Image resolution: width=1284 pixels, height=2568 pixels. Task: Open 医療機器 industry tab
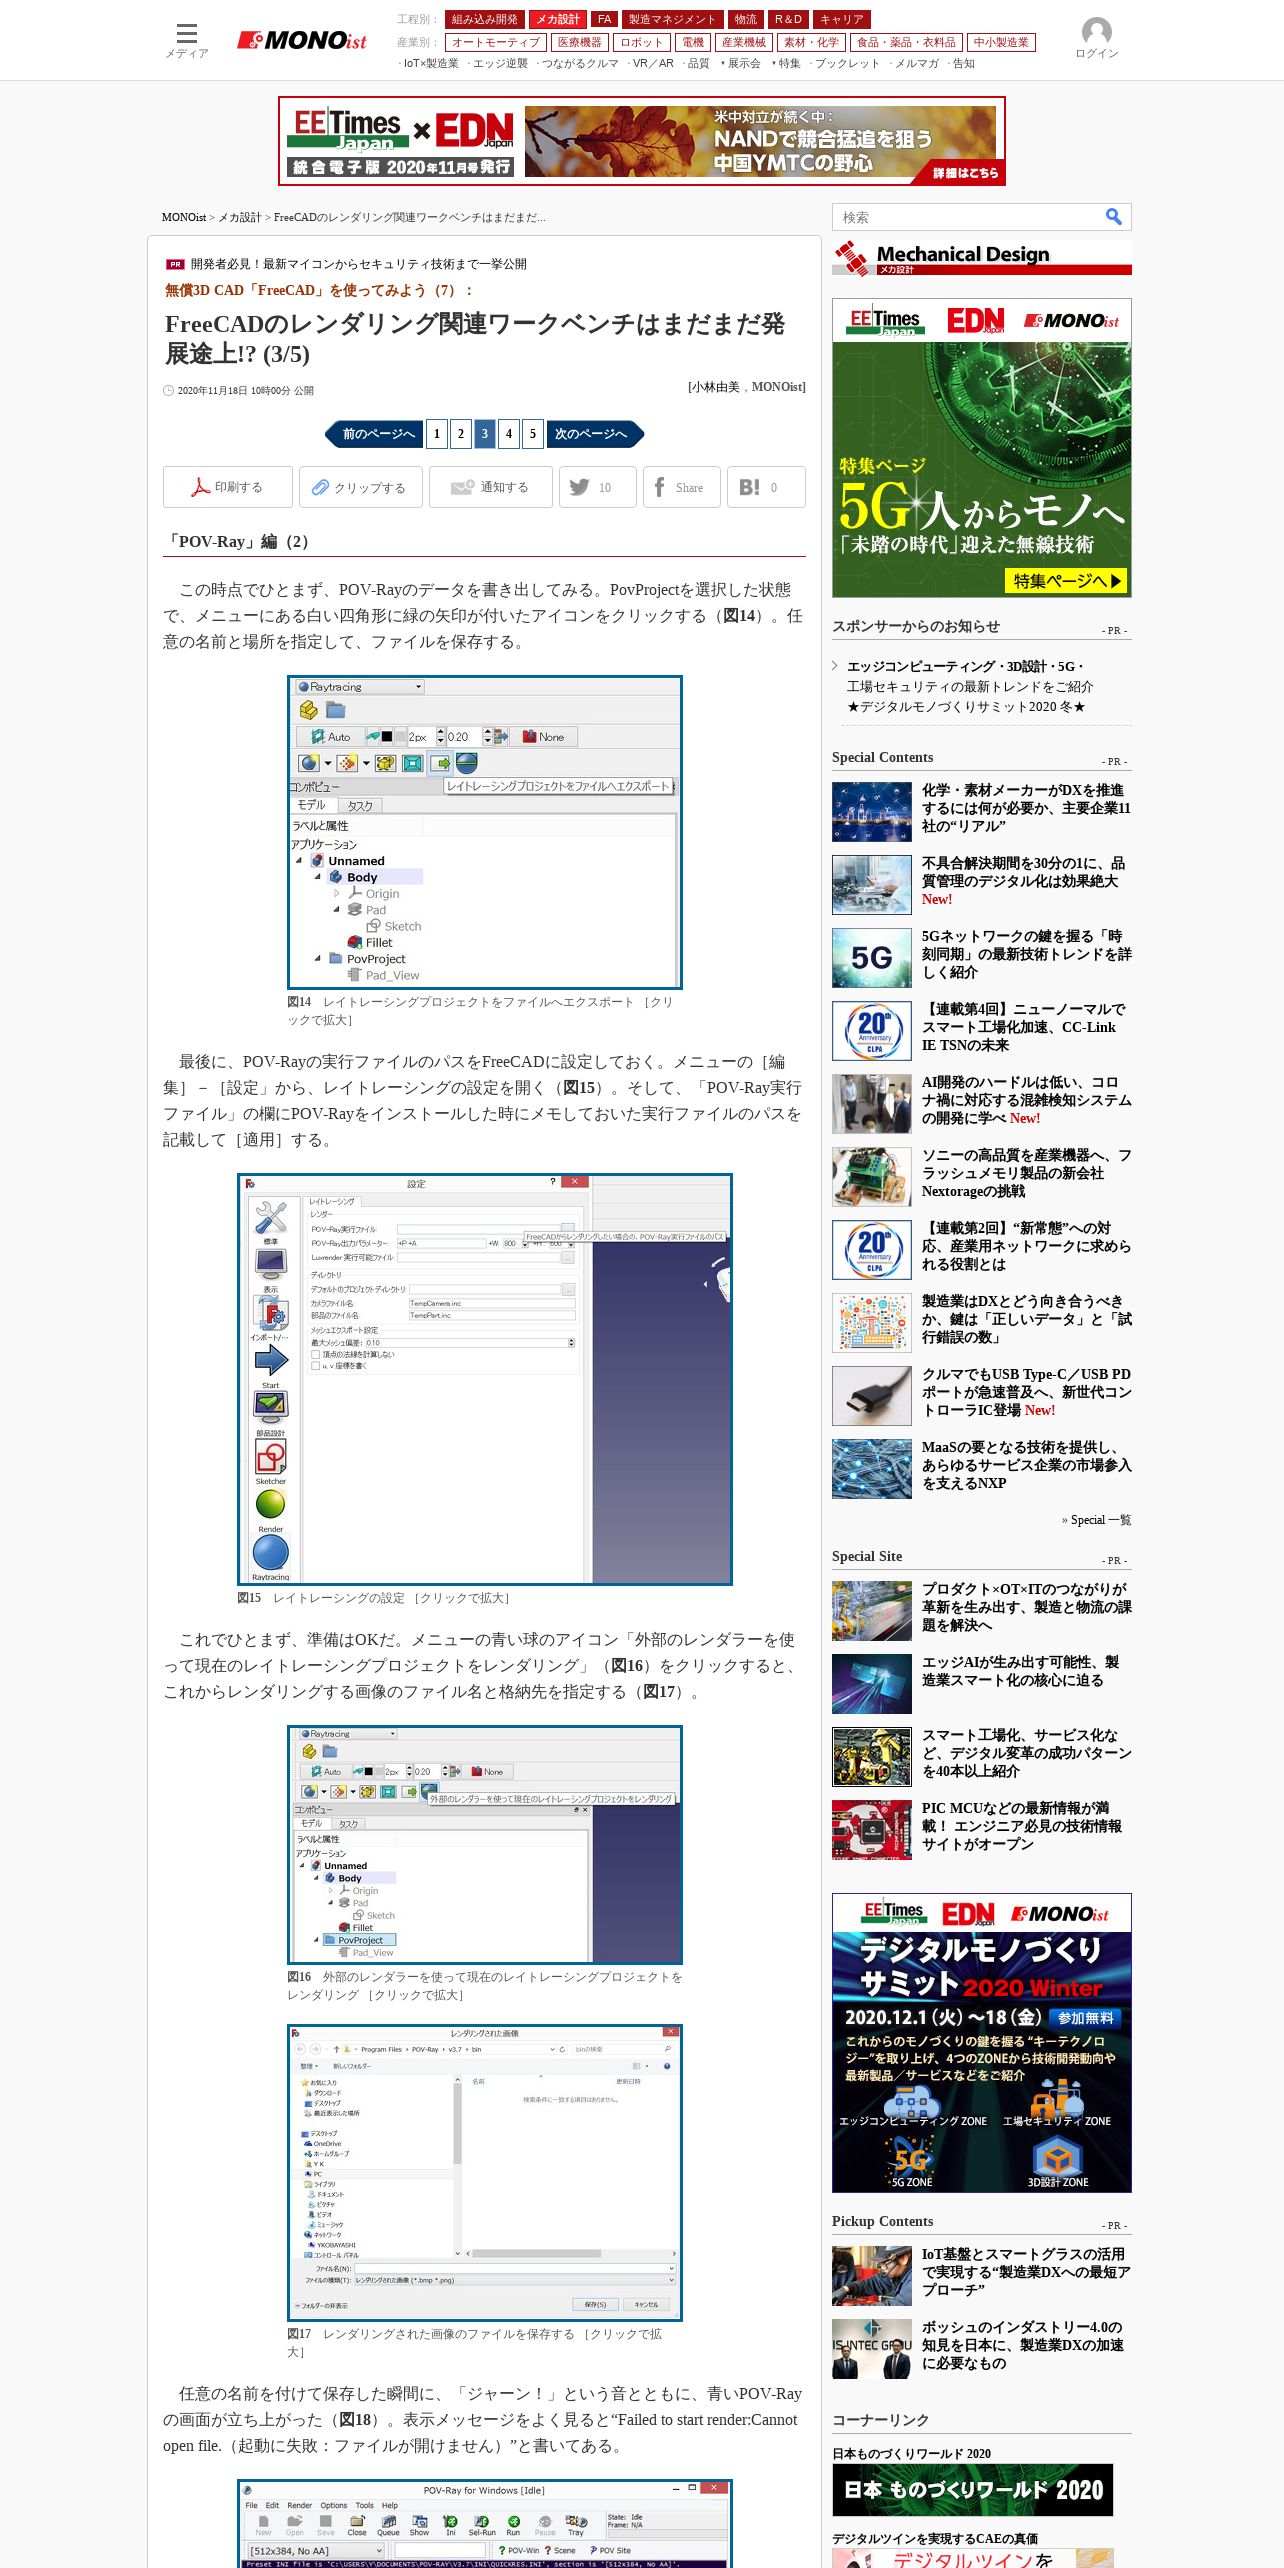[x=580, y=42]
